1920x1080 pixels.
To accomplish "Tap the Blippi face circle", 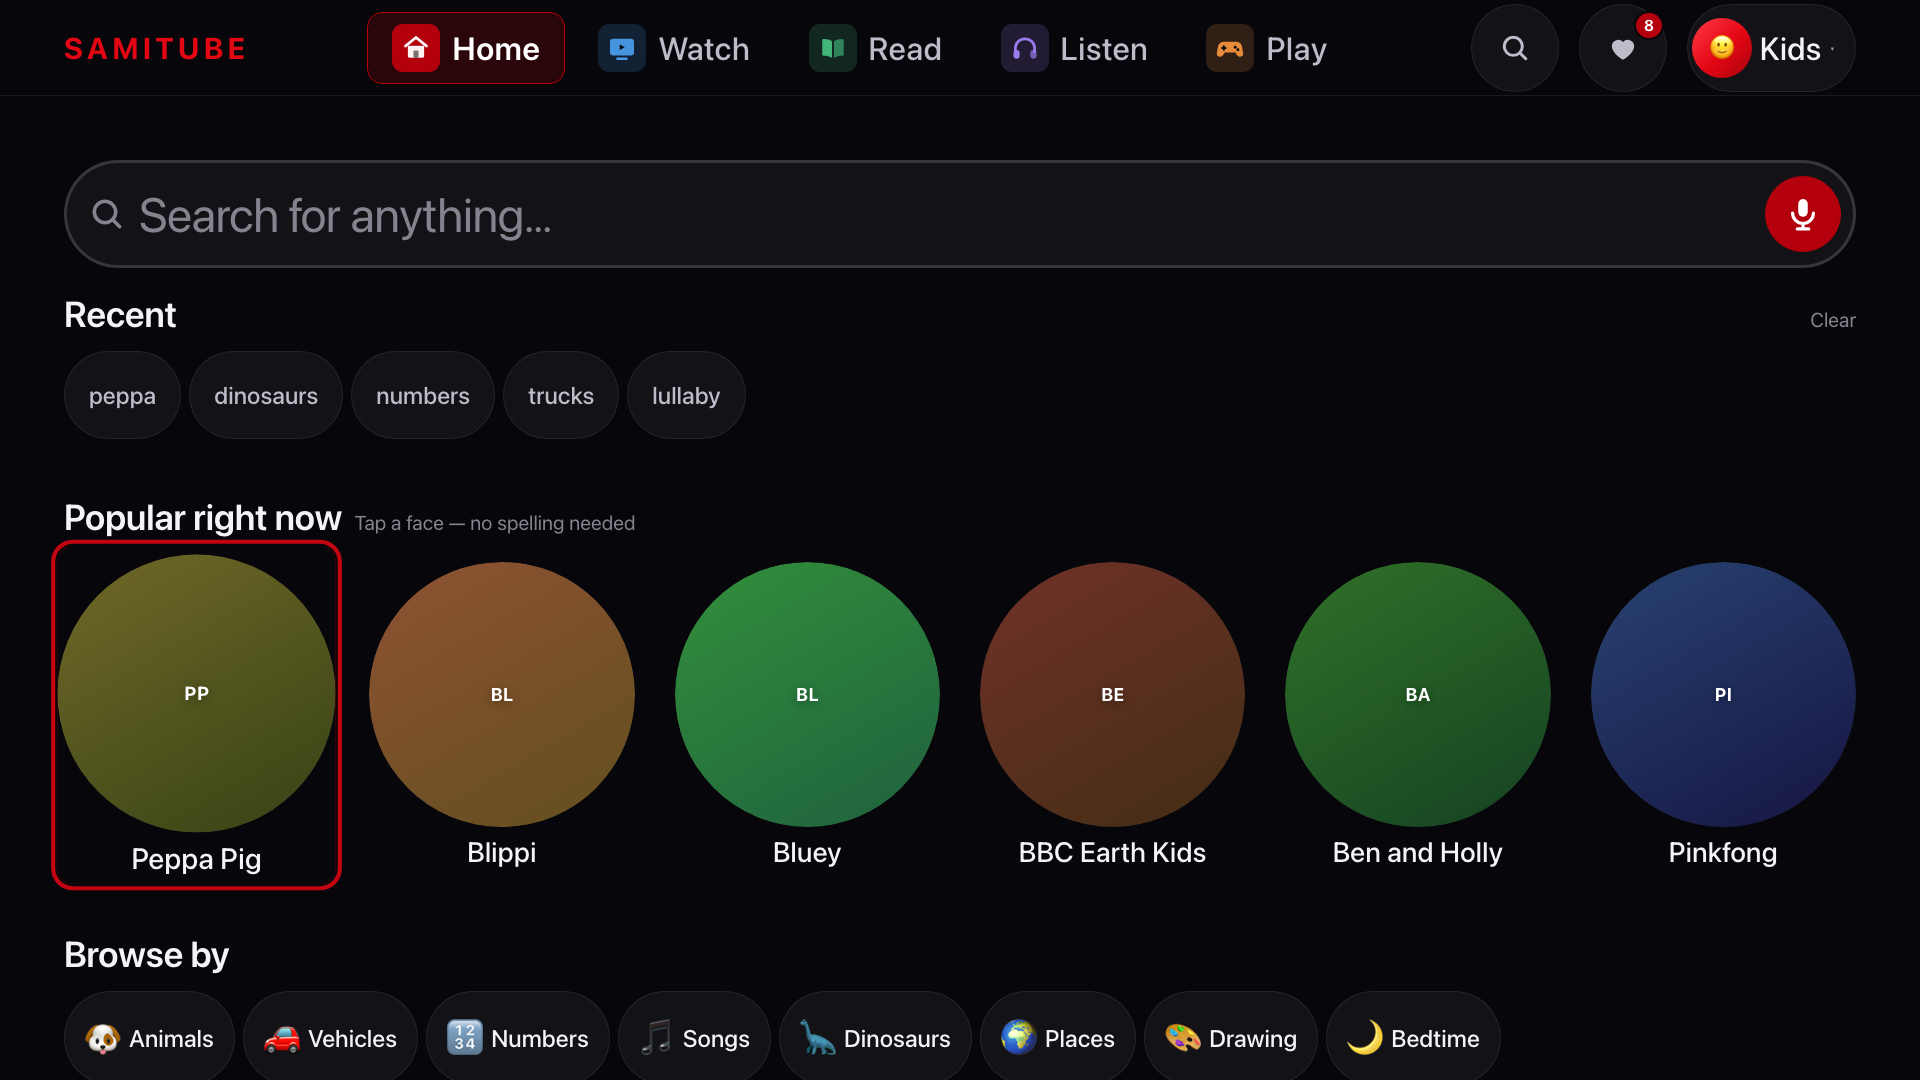I will [502, 694].
